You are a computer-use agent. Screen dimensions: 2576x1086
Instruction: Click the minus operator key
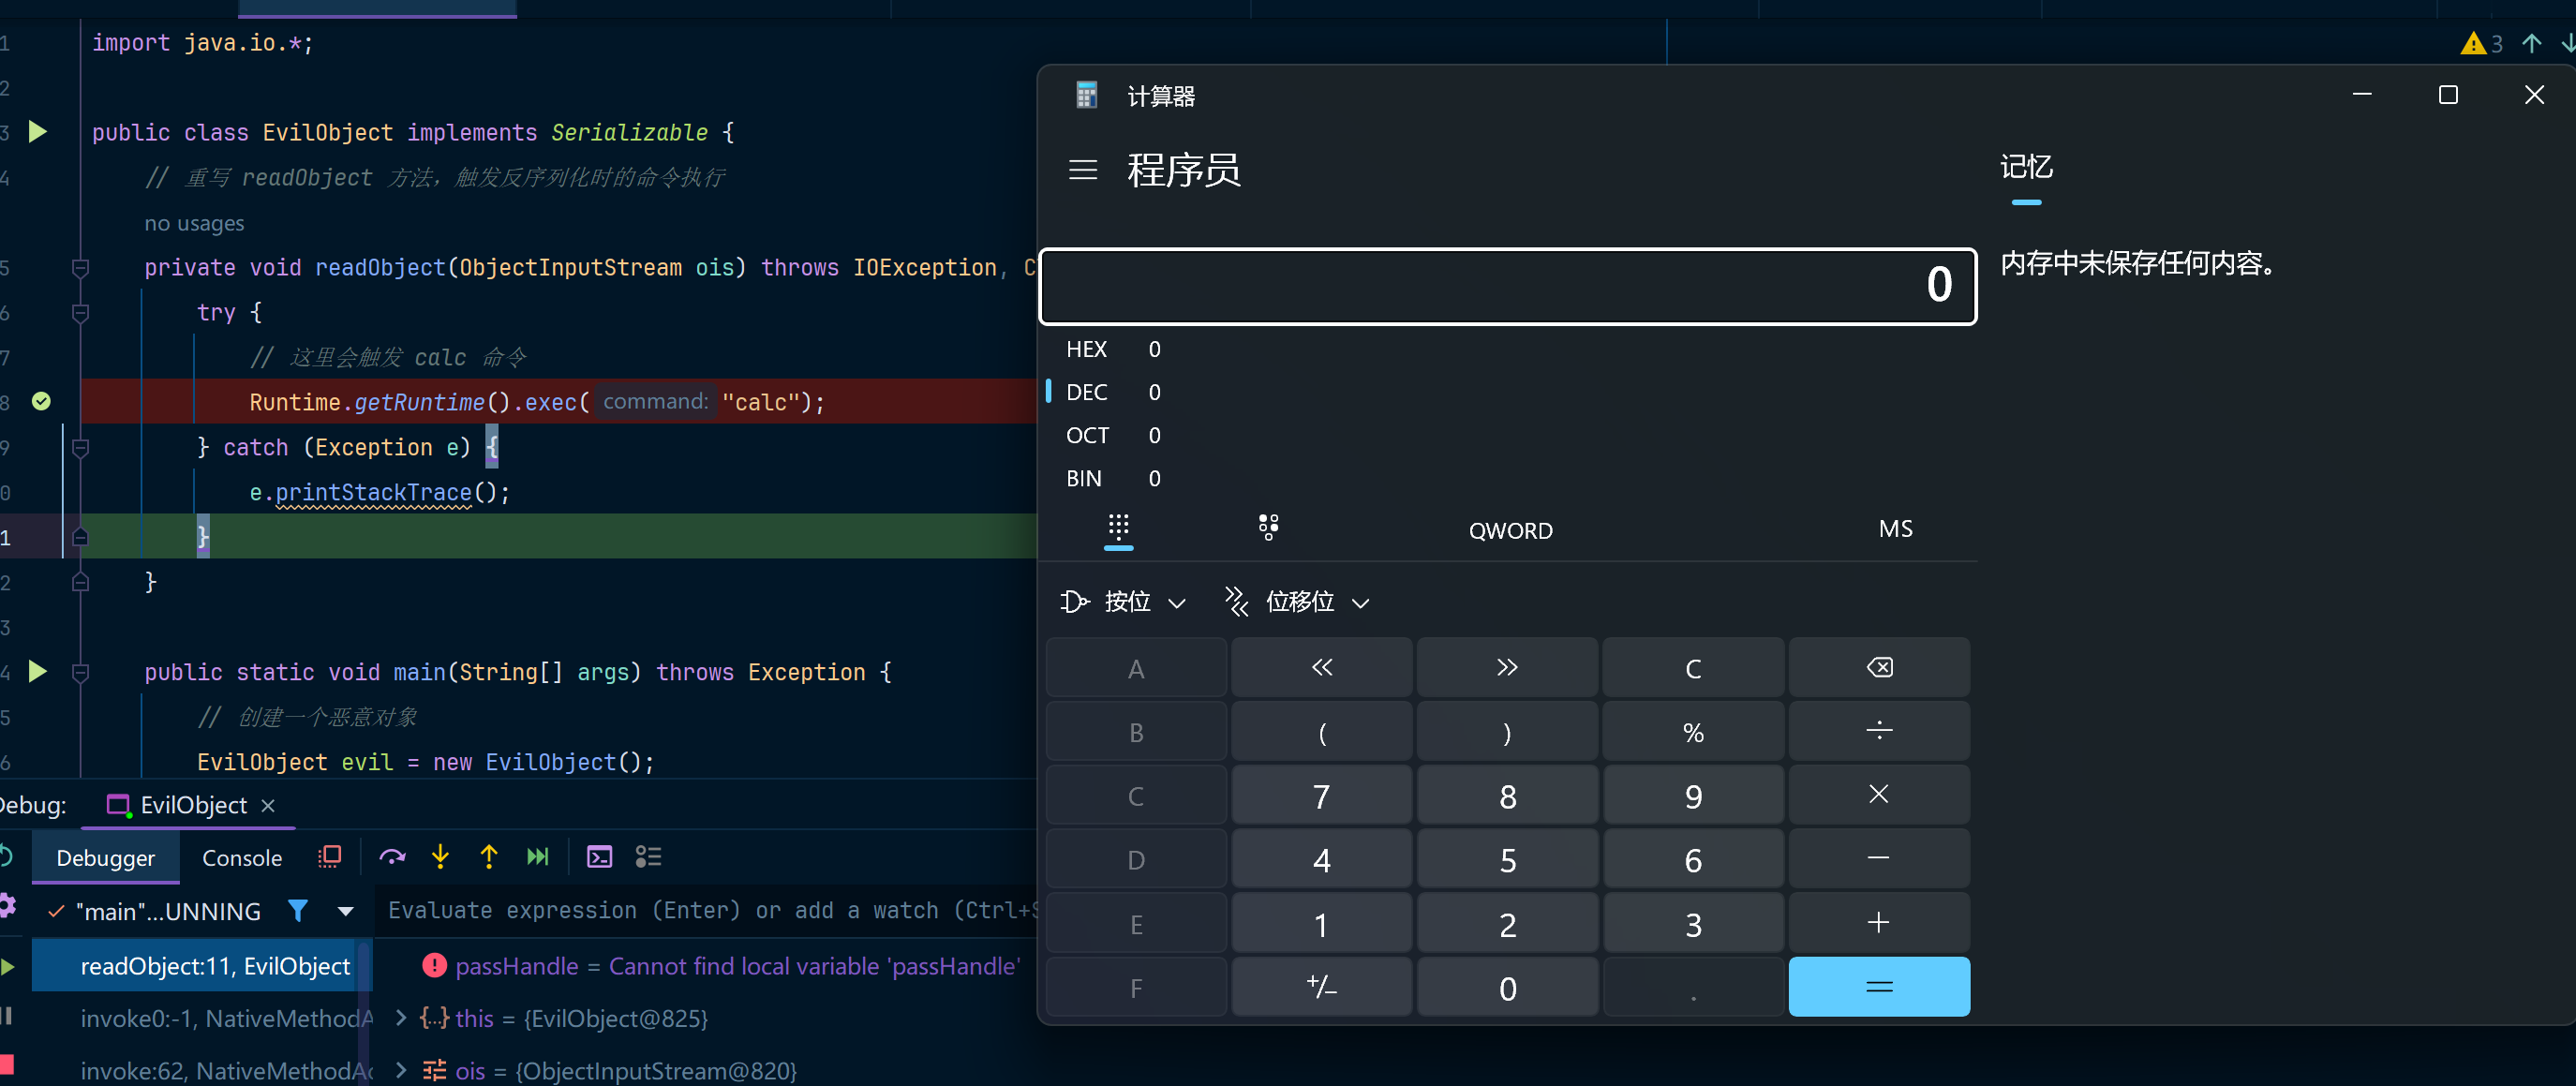[1878, 860]
